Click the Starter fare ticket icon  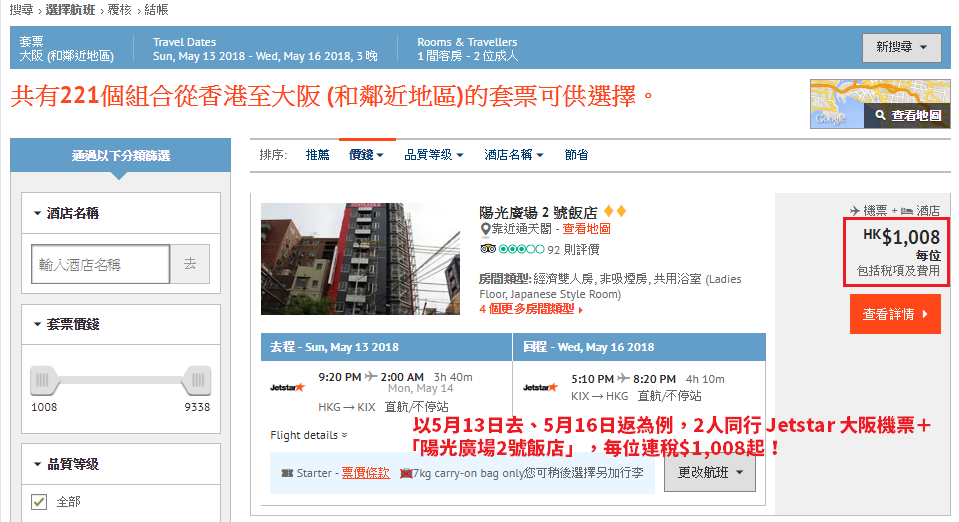tap(287, 473)
